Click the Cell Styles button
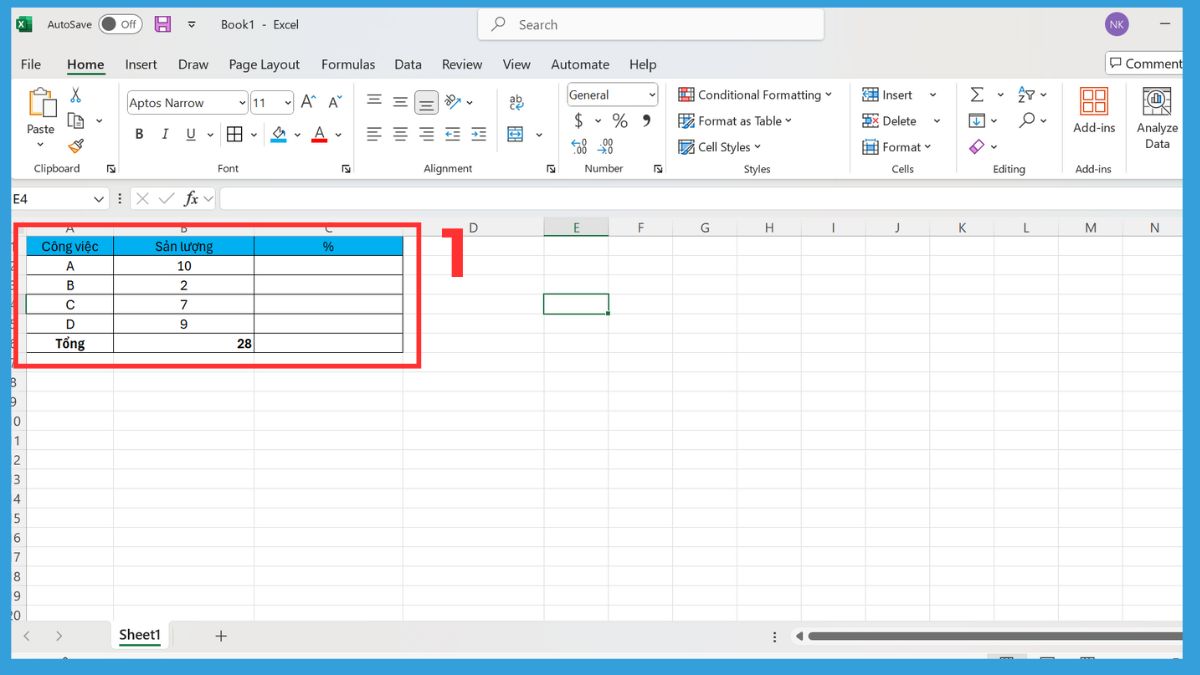This screenshot has width=1200, height=675. pyautogui.click(x=721, y=146)
